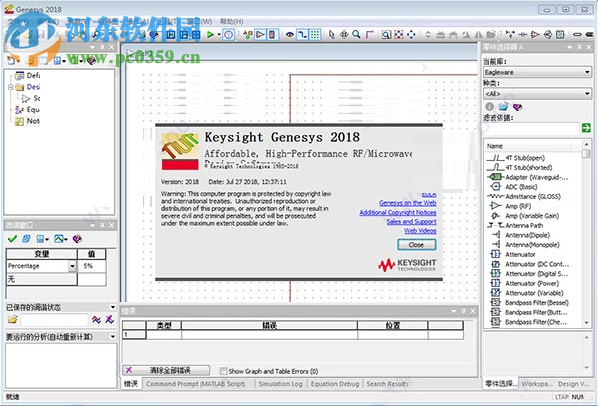Click the parts list scroll down arrow
Screen dimensions: 598x406
(x=586, y=323)
